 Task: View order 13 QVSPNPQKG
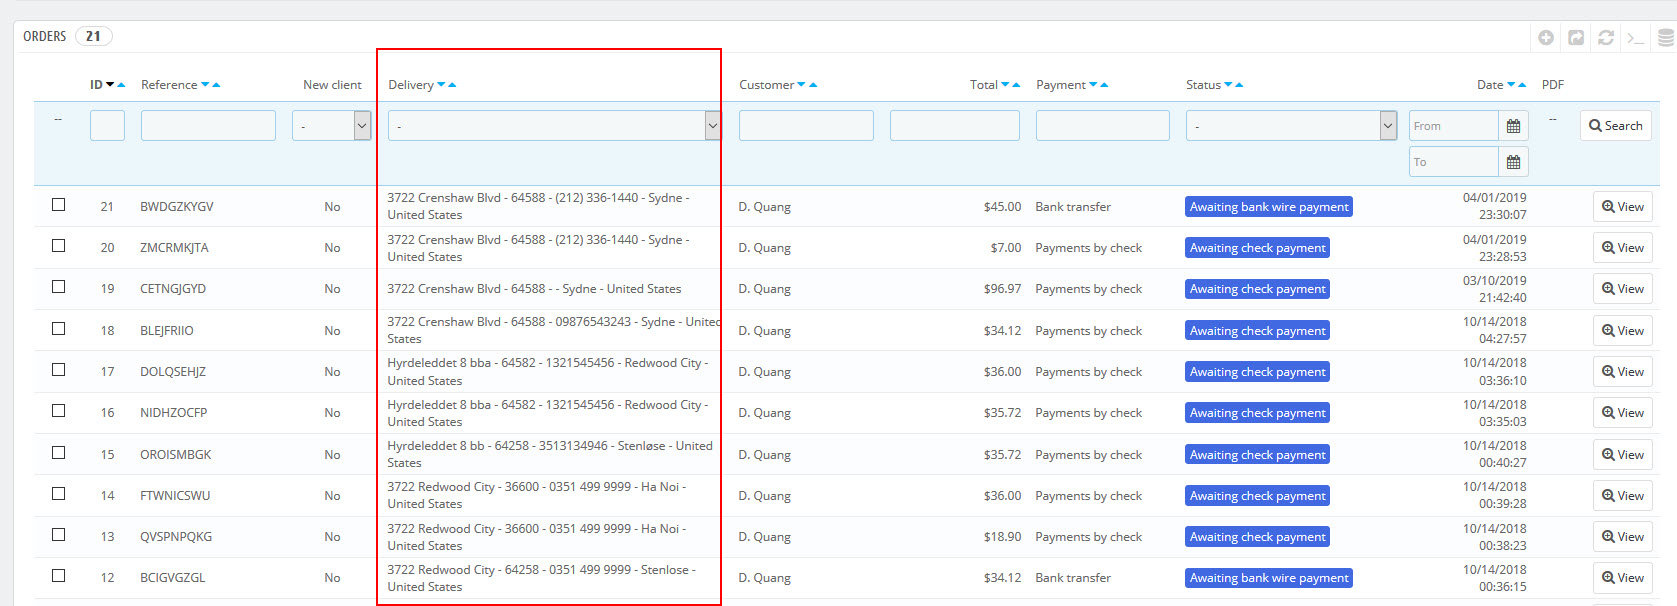coord(1622,537)
